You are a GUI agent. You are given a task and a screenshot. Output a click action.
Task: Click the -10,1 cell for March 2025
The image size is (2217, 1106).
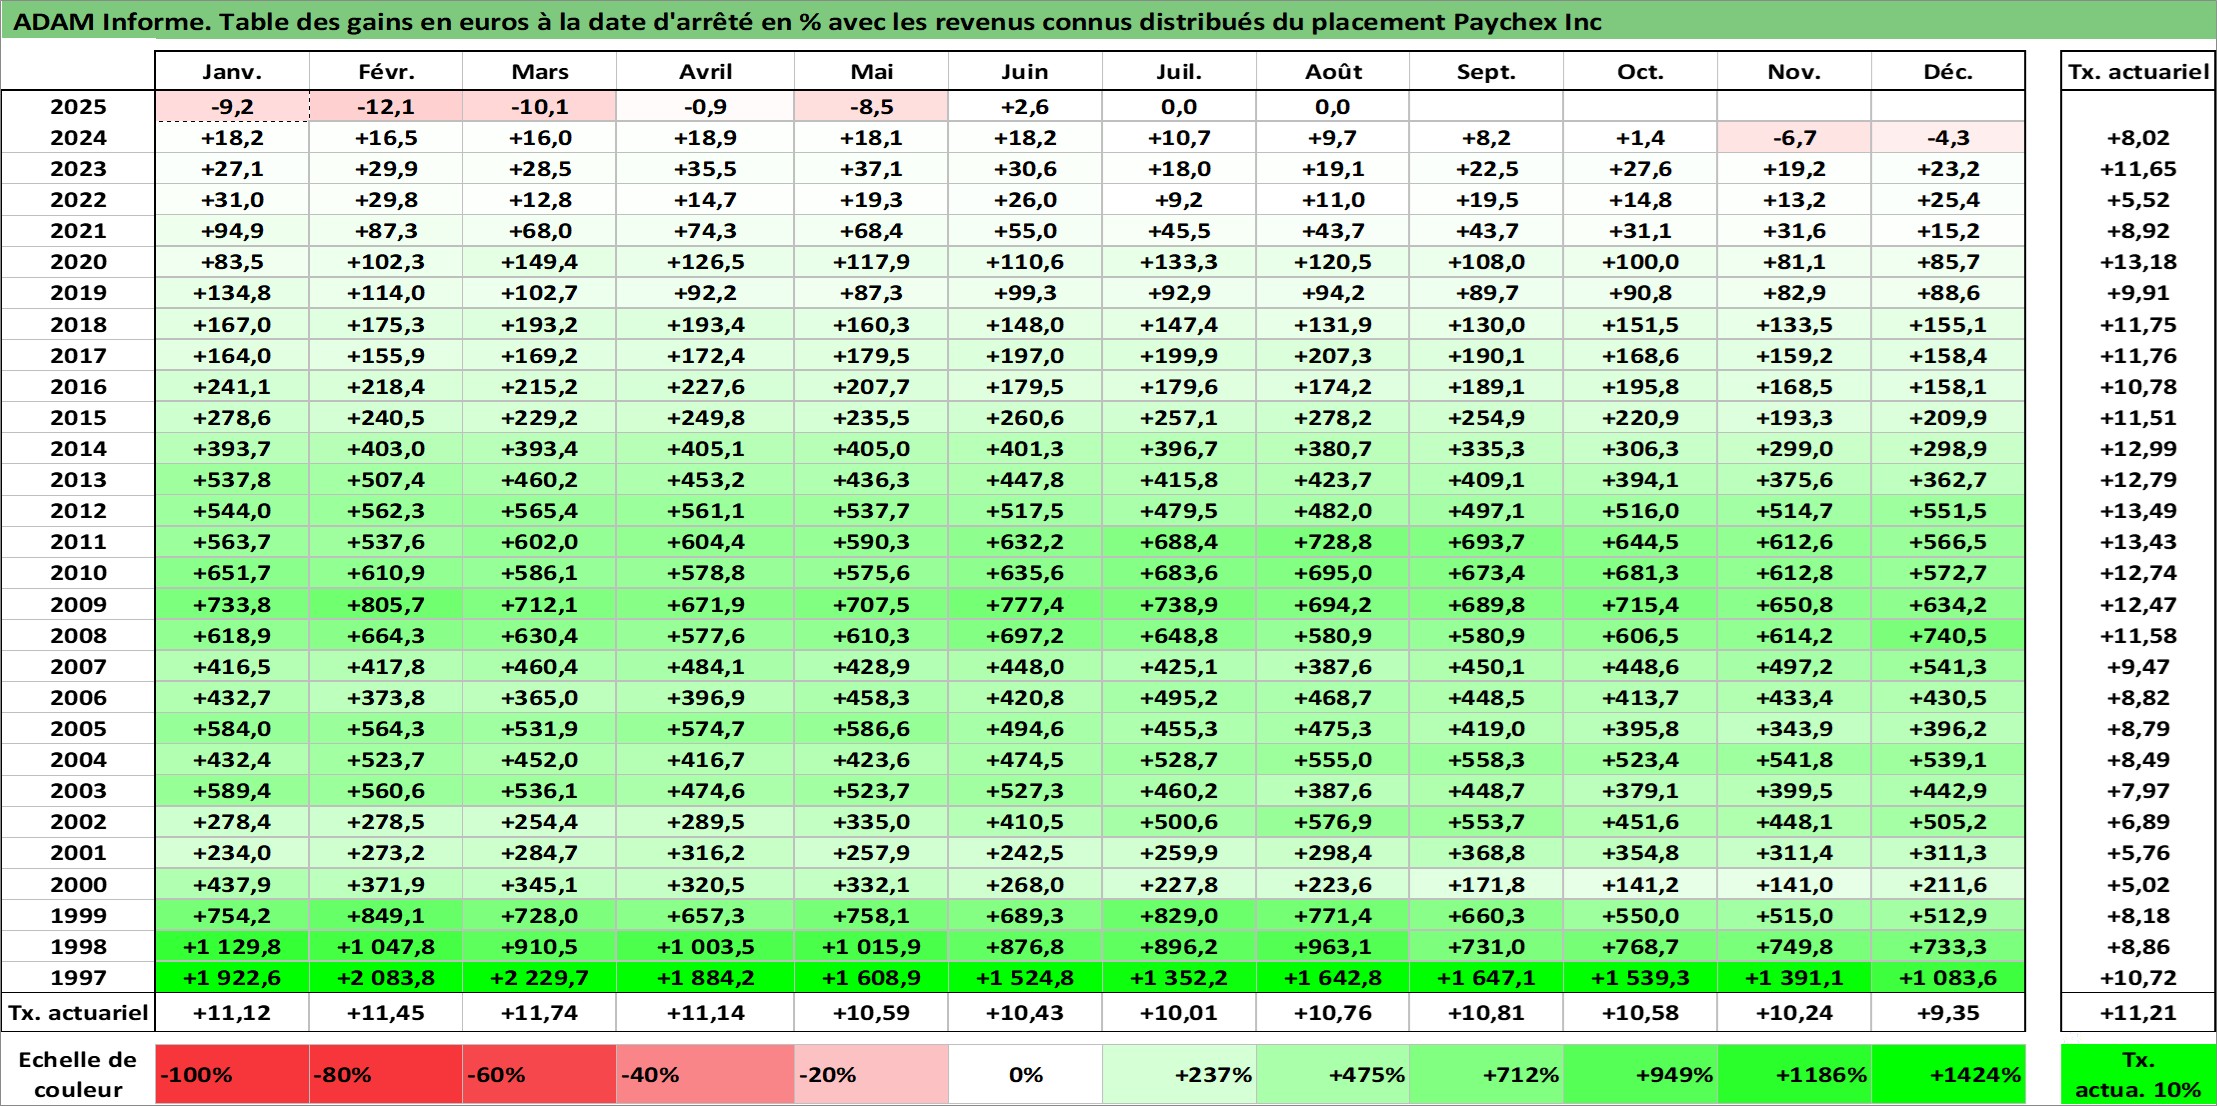coord(540,106)
